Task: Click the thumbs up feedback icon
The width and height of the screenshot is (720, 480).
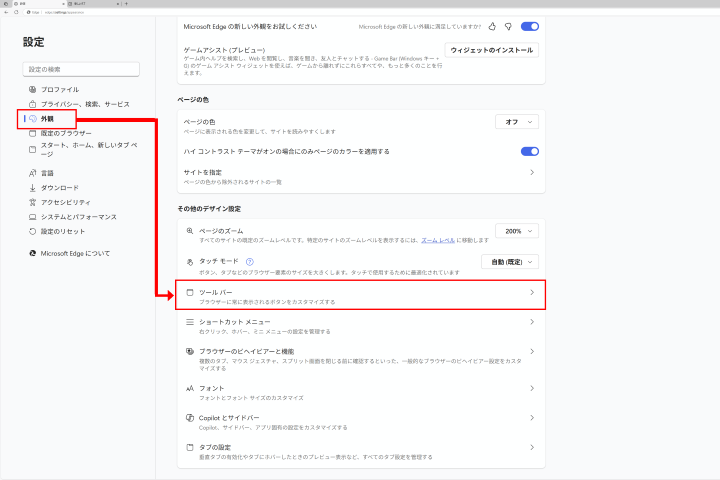Action: click(x=492, y=27)
